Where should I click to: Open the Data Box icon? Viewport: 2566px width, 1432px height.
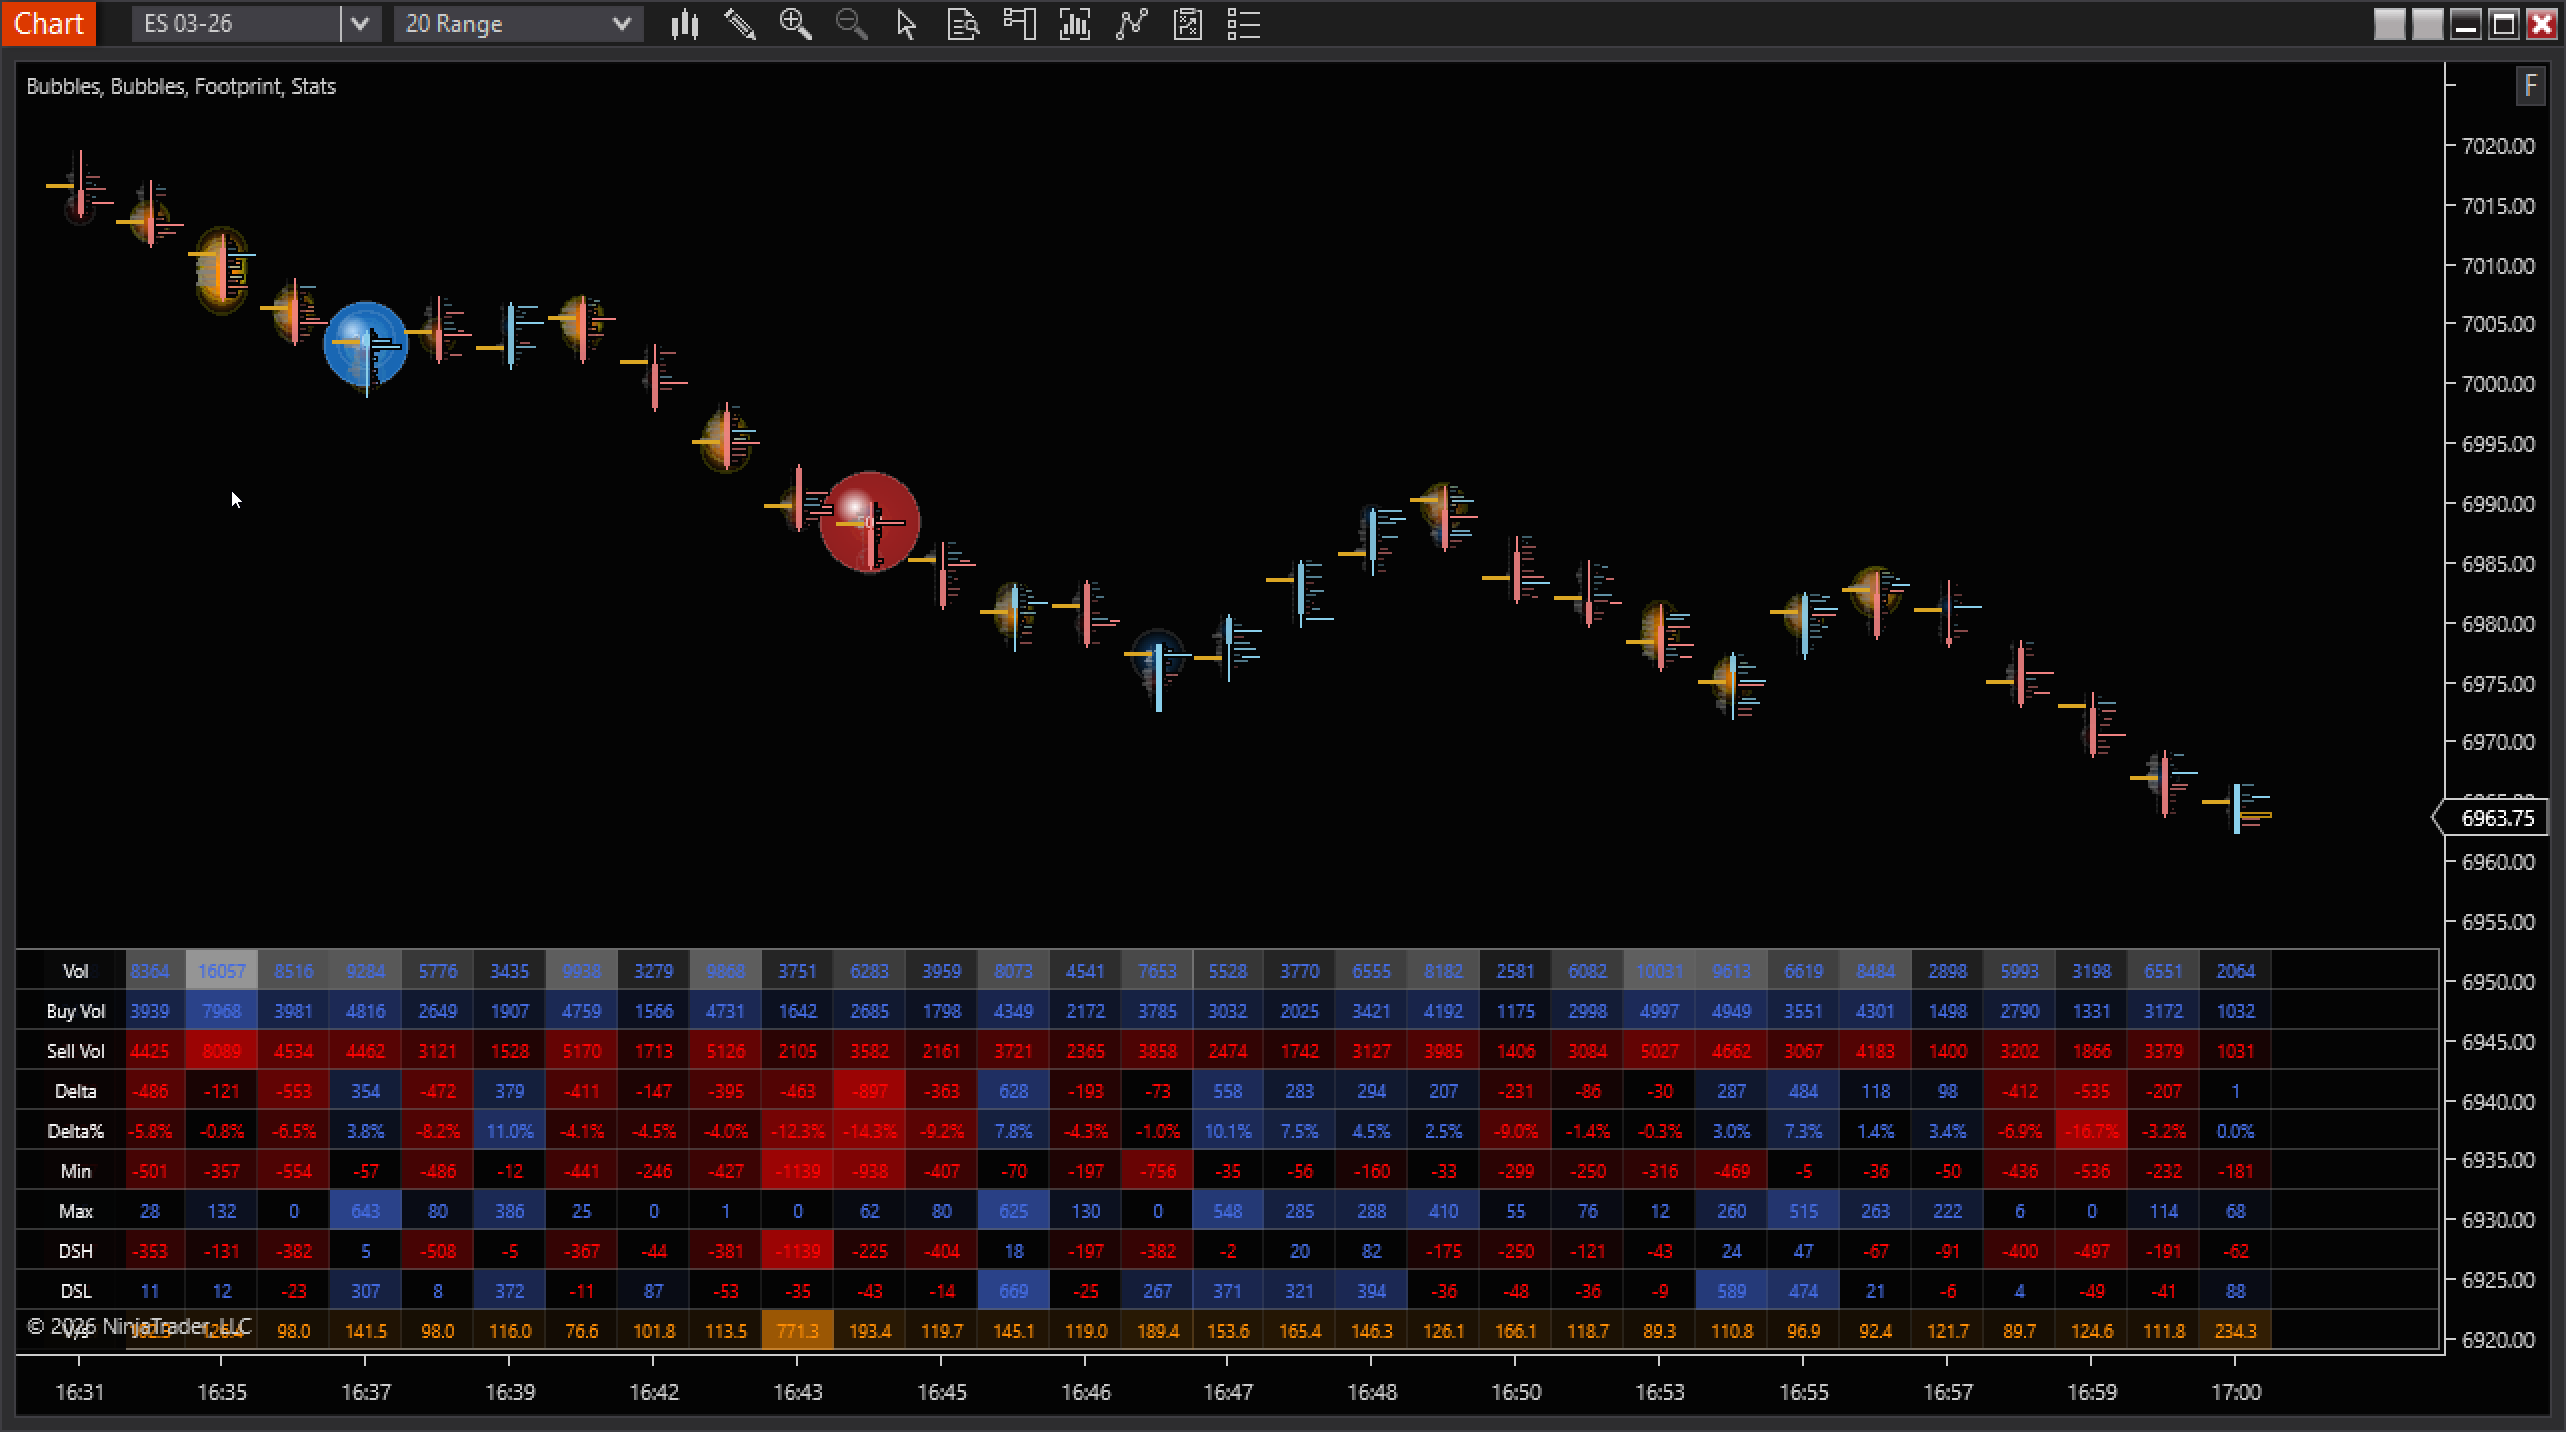(x=962, y=24)
